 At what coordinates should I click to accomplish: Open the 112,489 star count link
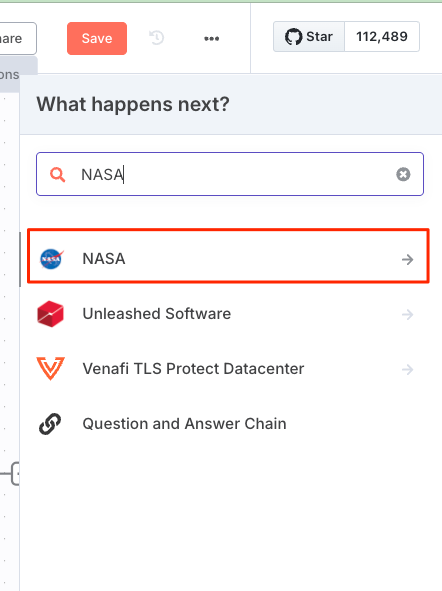tap(382, 37)
